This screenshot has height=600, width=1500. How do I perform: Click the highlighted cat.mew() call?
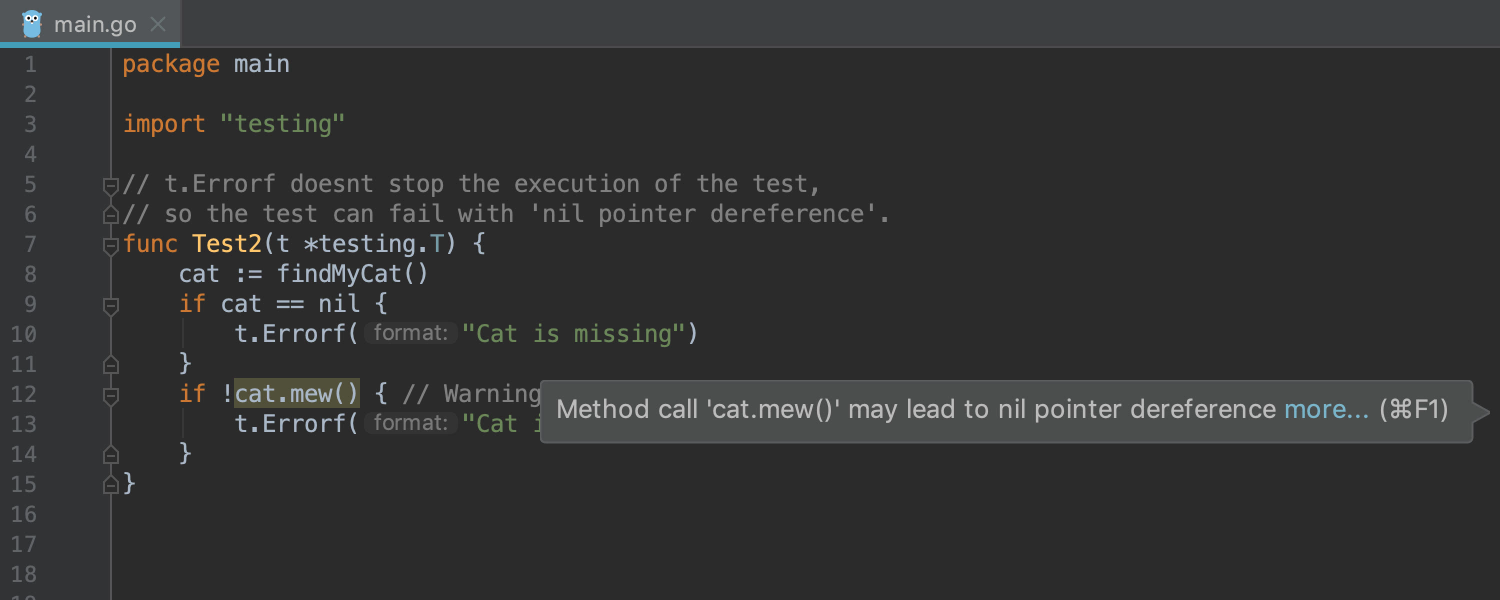[297, 394]
